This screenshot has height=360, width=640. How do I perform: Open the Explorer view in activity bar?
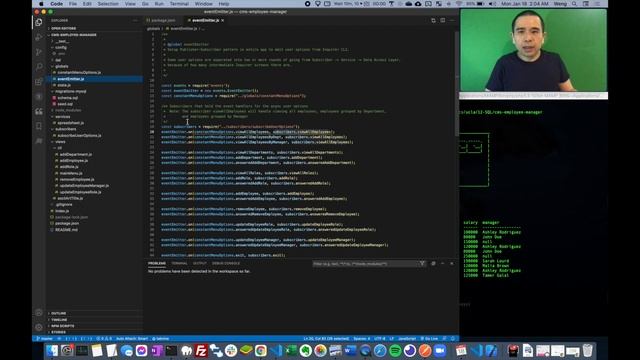pyautogui.click(x=39, y=22)
